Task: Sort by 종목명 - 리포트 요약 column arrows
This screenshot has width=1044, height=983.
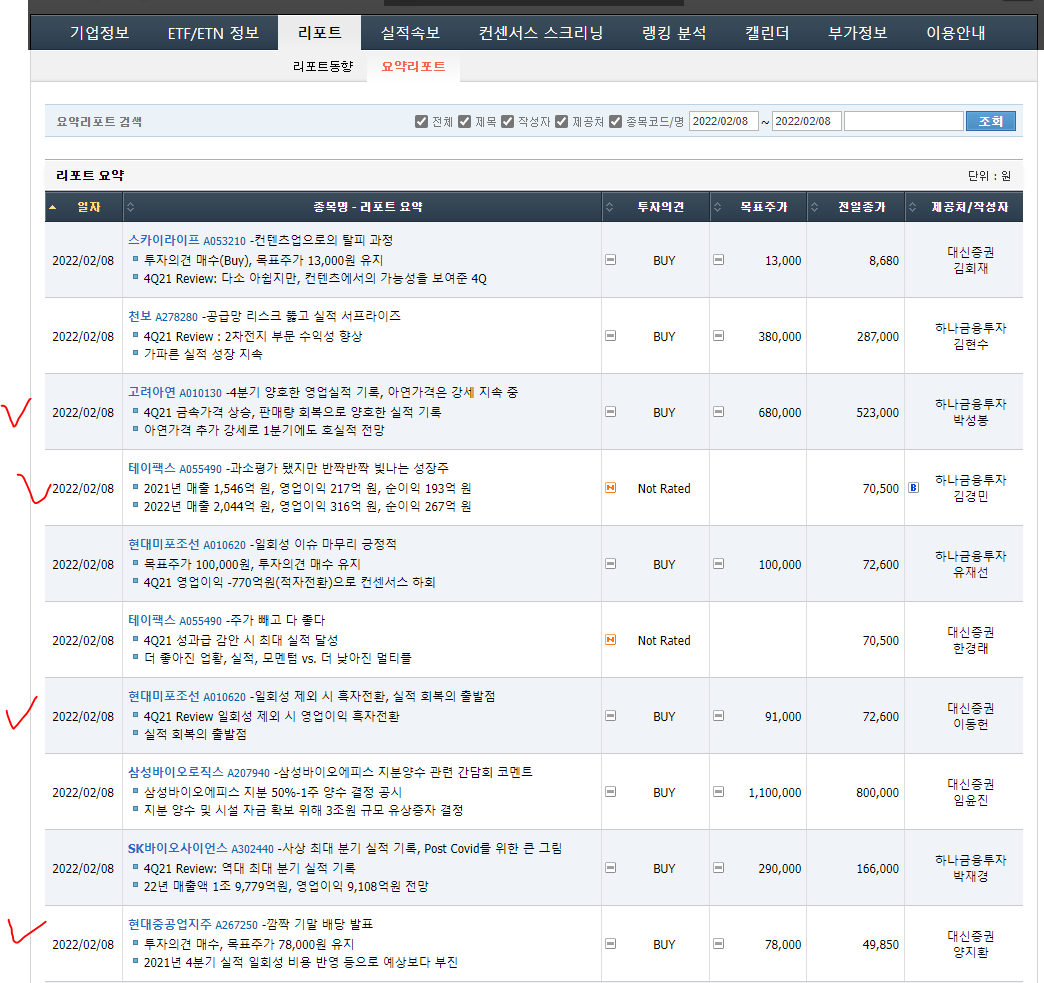Action: 130,207
